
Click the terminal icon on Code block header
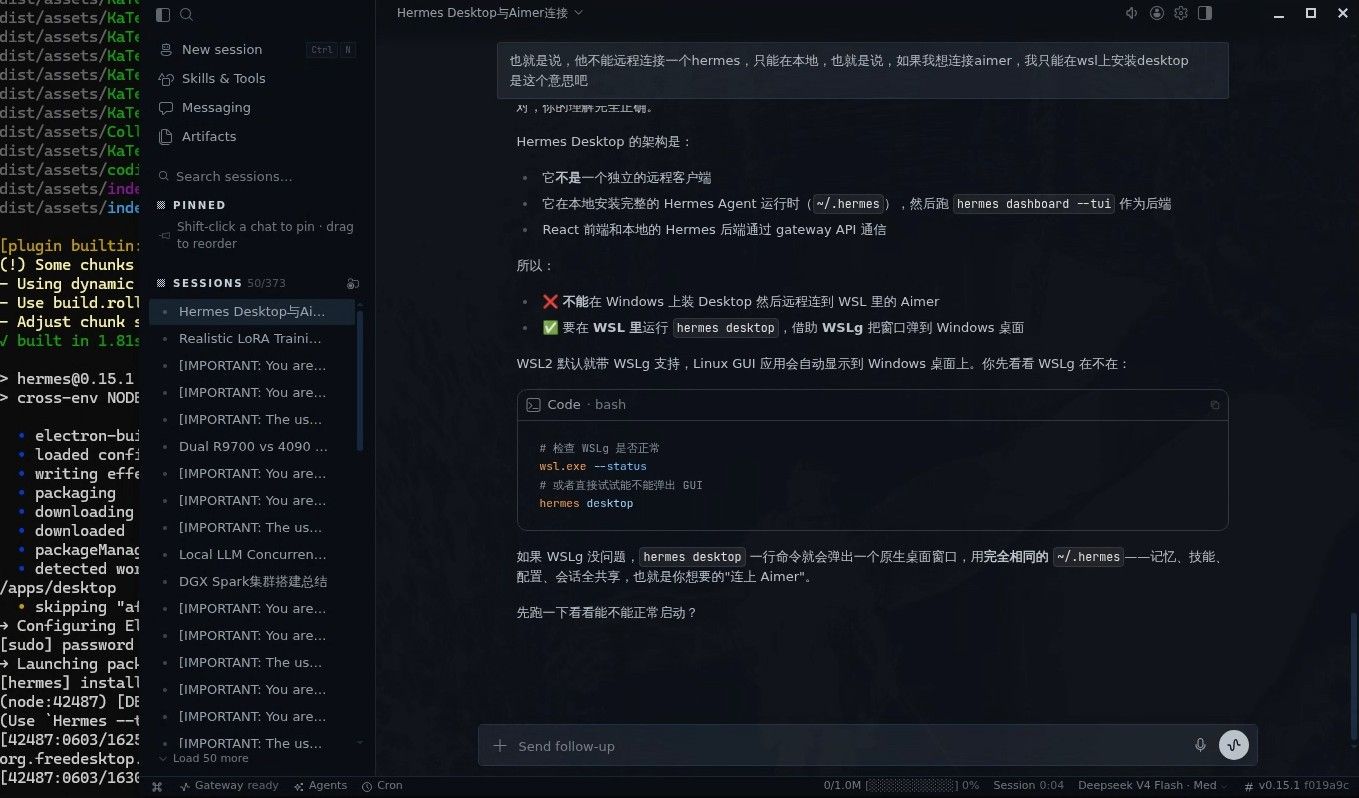[x=534, y=405]
